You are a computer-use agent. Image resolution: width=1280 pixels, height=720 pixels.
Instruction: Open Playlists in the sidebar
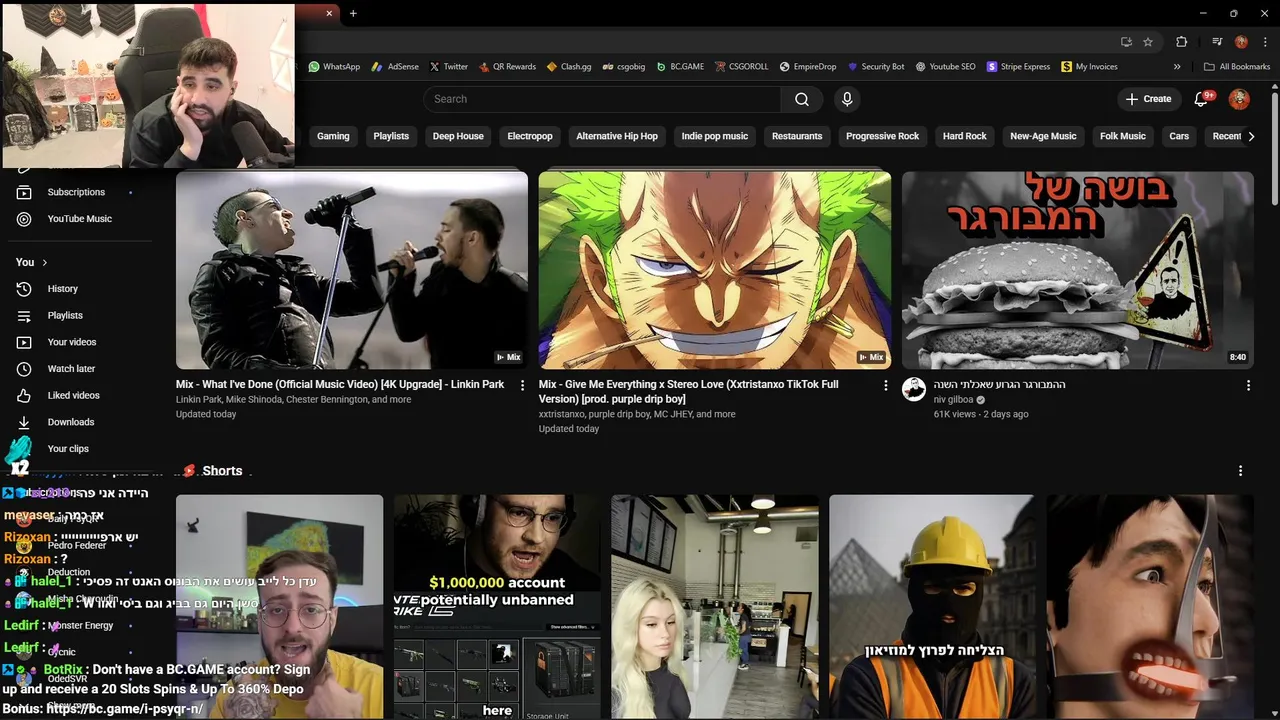[x=65, y=316]
